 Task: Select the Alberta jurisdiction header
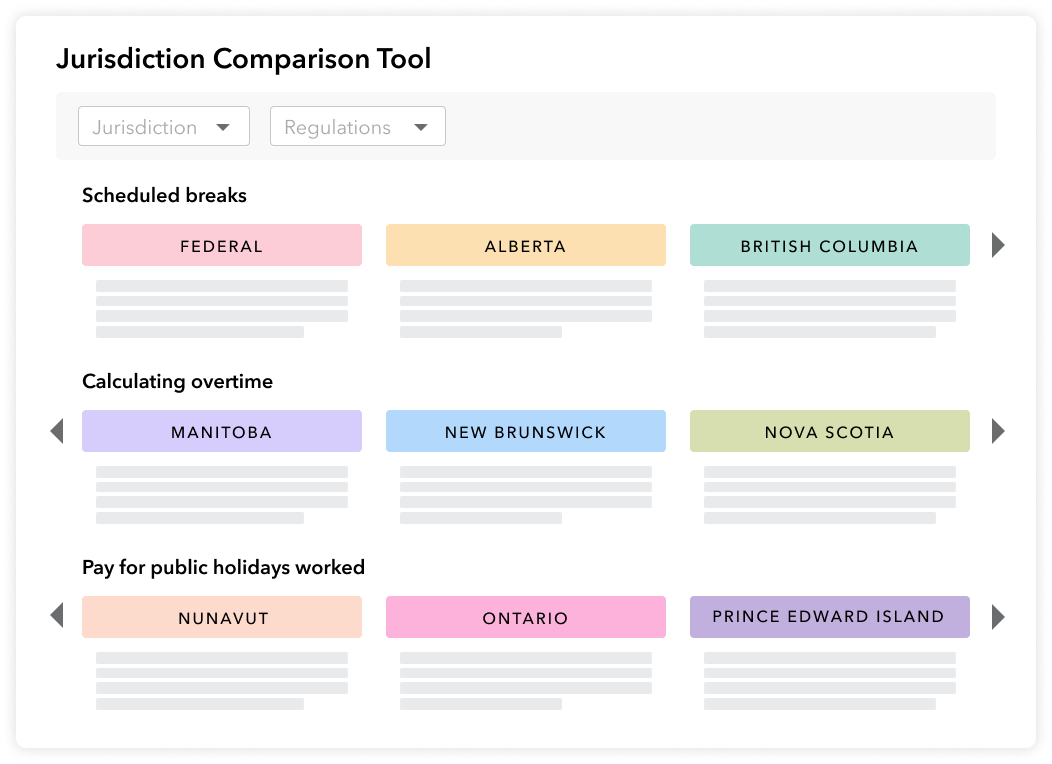(525, 245)
